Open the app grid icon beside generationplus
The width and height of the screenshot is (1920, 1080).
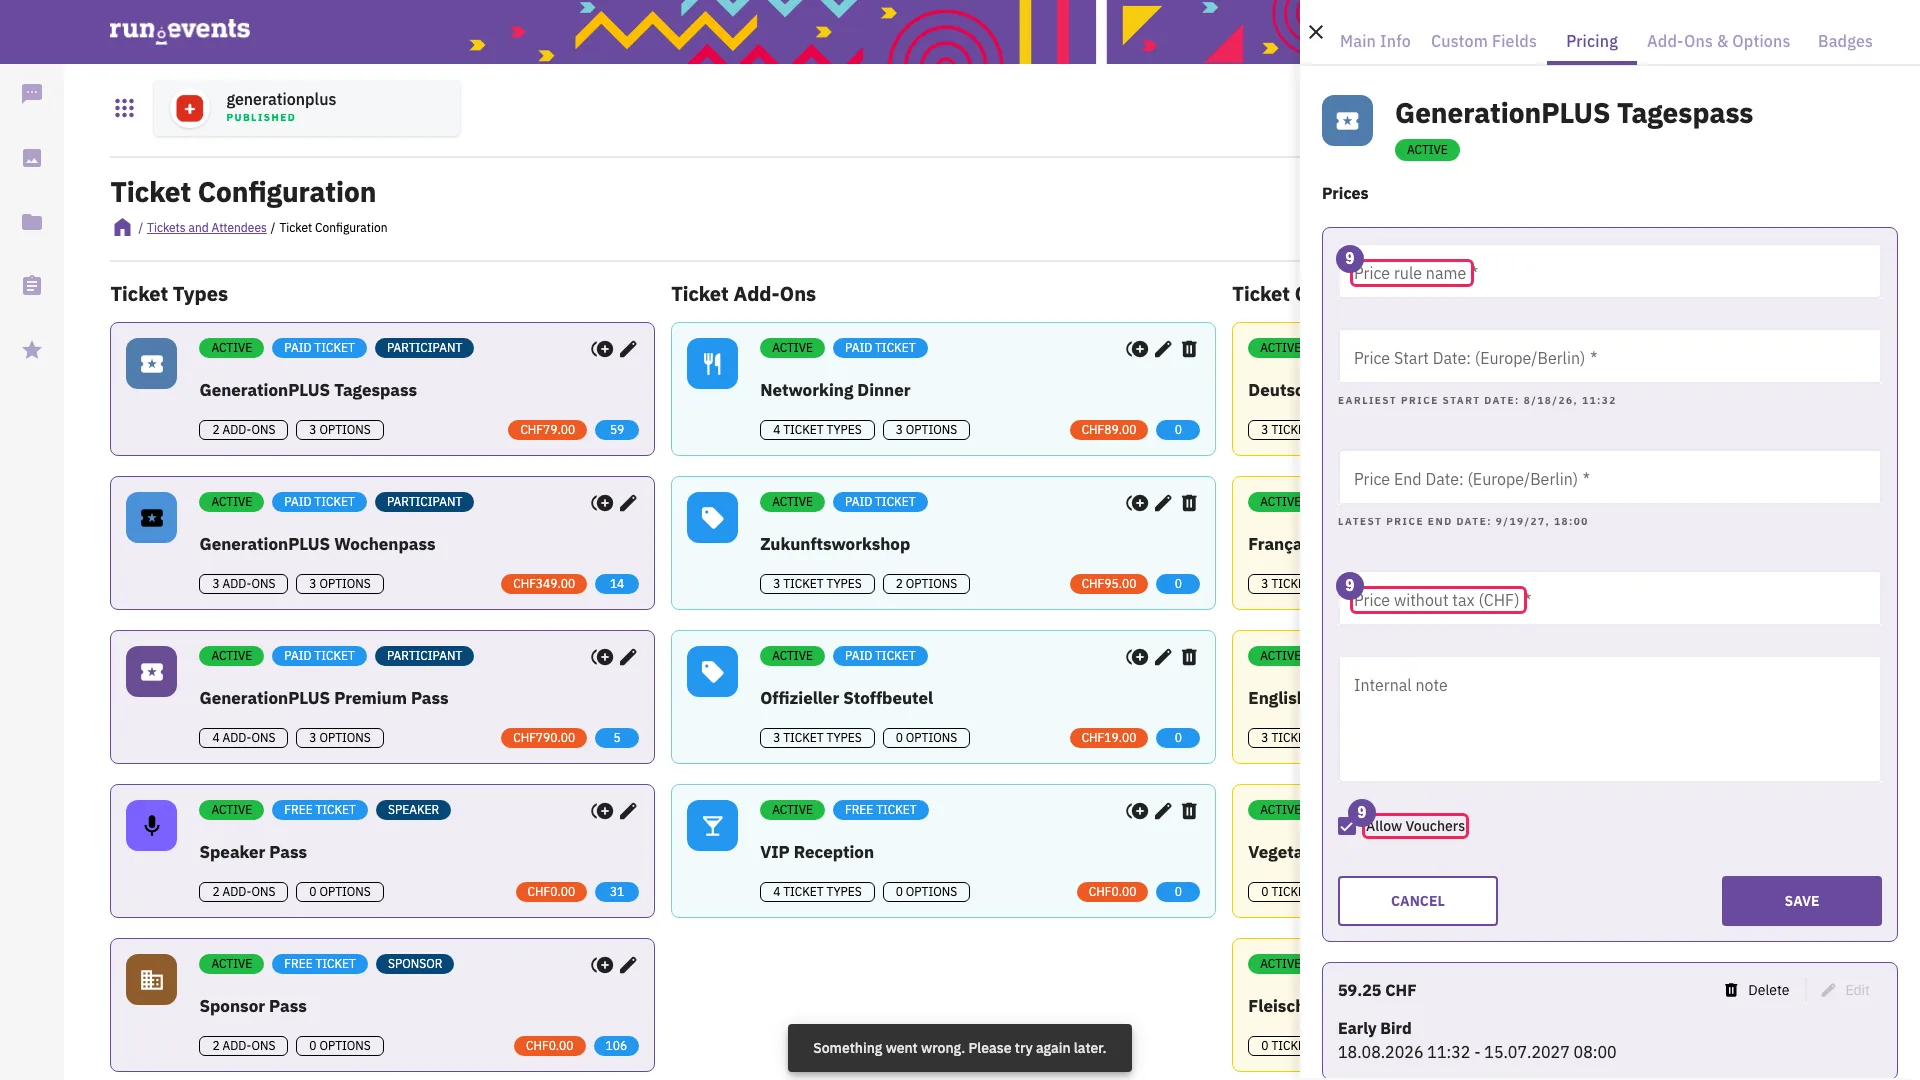(x=124, y=108)
